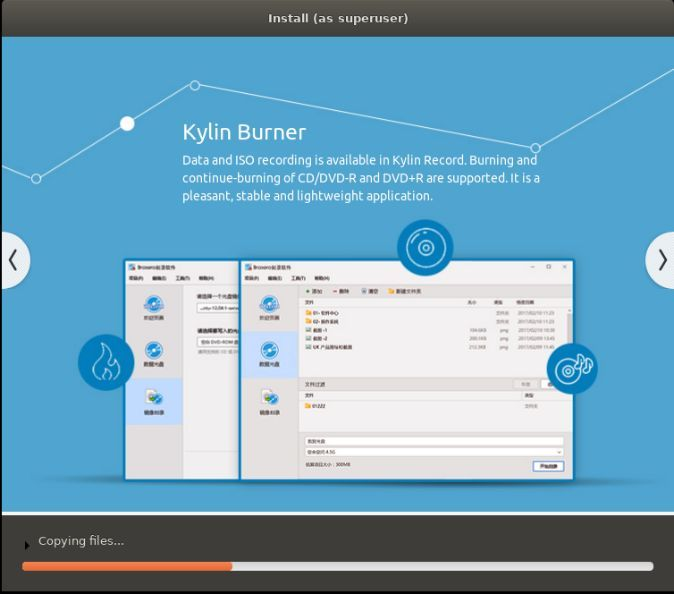Click the music disc icon circle
Screen dimensions: 674x594
(572, 368)
